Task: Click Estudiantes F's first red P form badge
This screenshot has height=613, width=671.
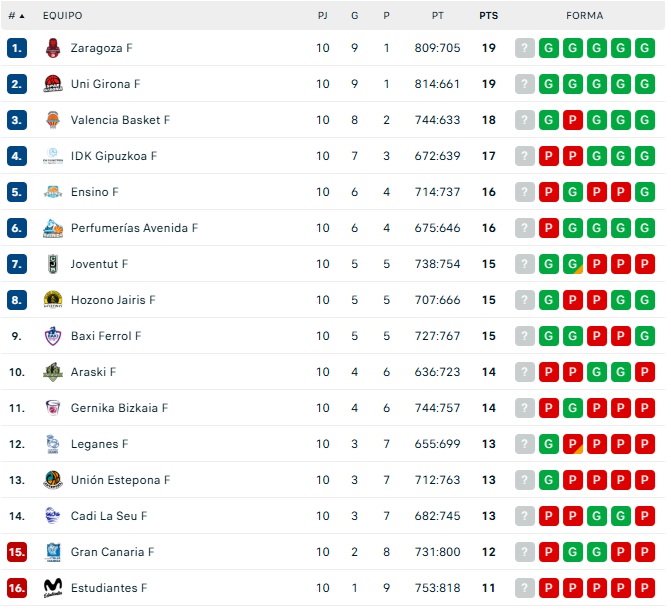Action: click(x=549, y=588)
